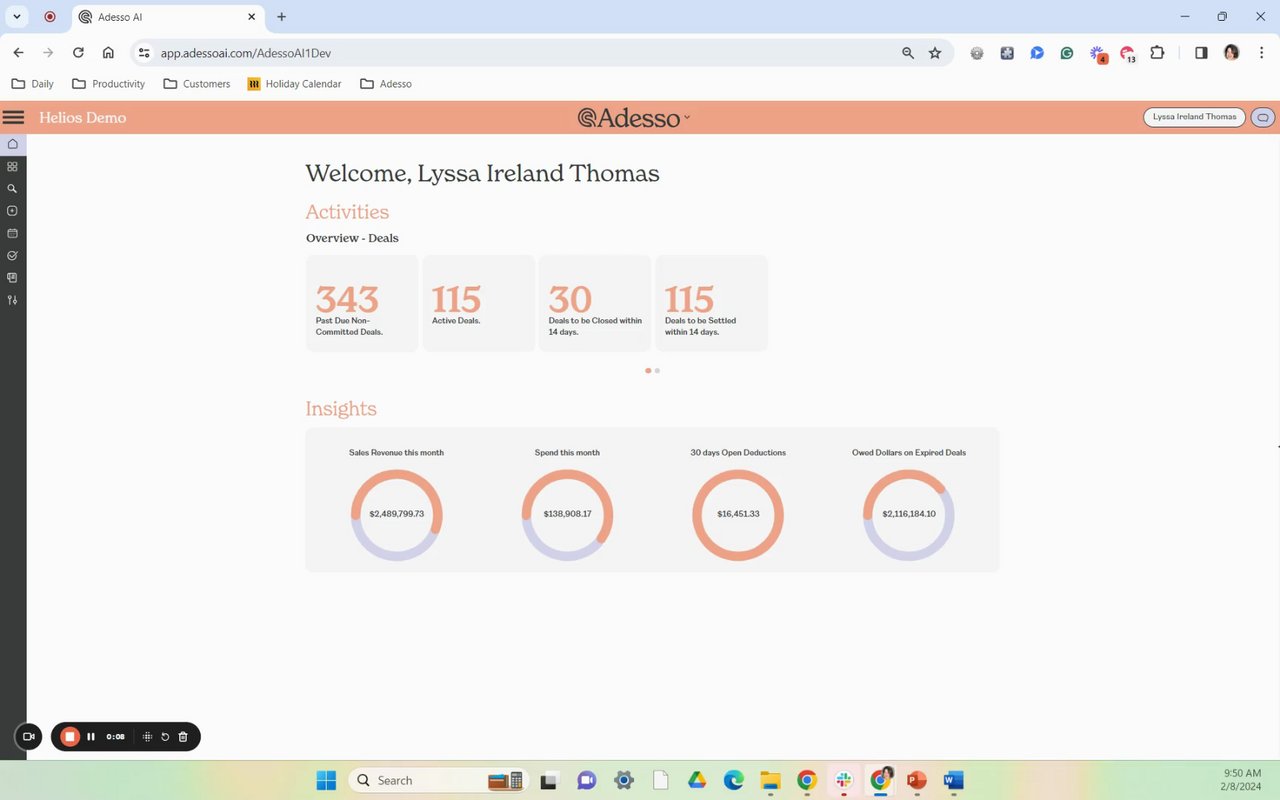Open the document/report icon in sidebar

[13, 277]
